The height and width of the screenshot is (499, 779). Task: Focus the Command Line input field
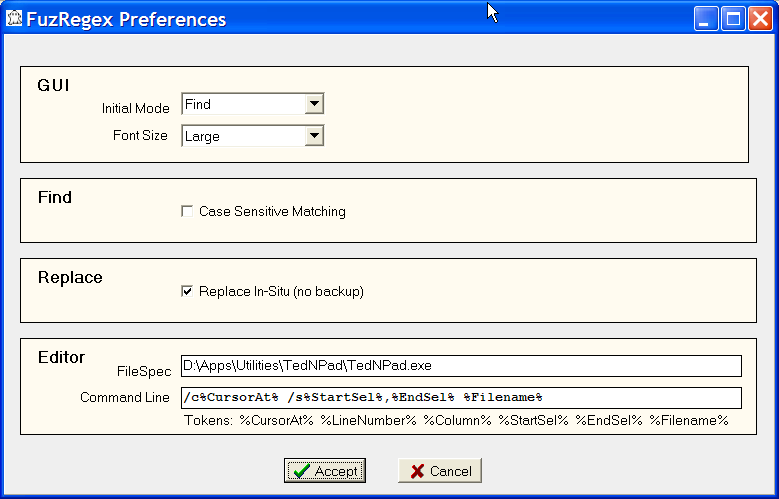coord(460,397)
